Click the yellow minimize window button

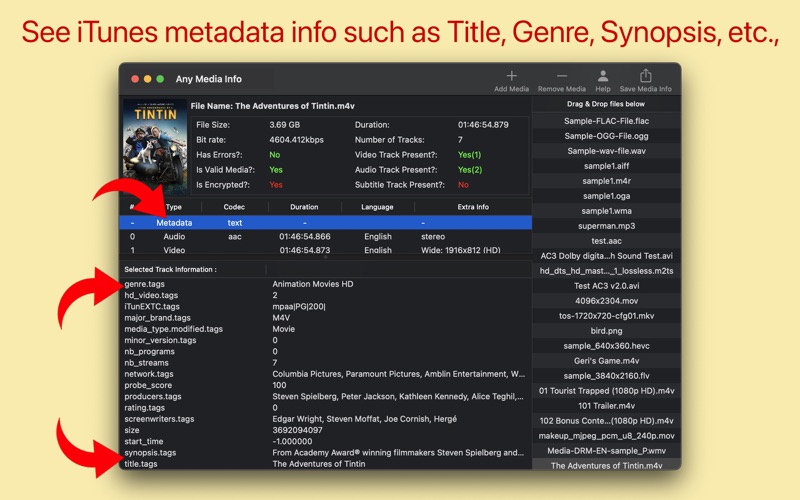(147, 79)
